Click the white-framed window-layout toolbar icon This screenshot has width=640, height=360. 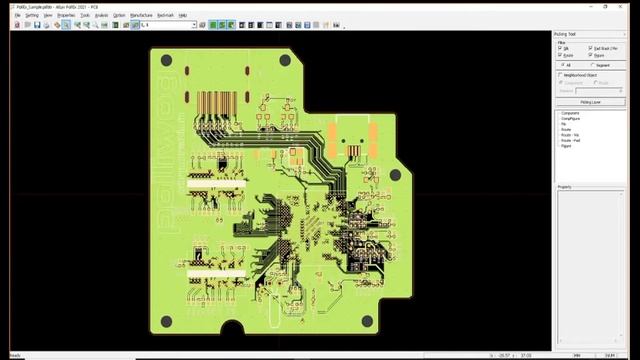[269, 25]
